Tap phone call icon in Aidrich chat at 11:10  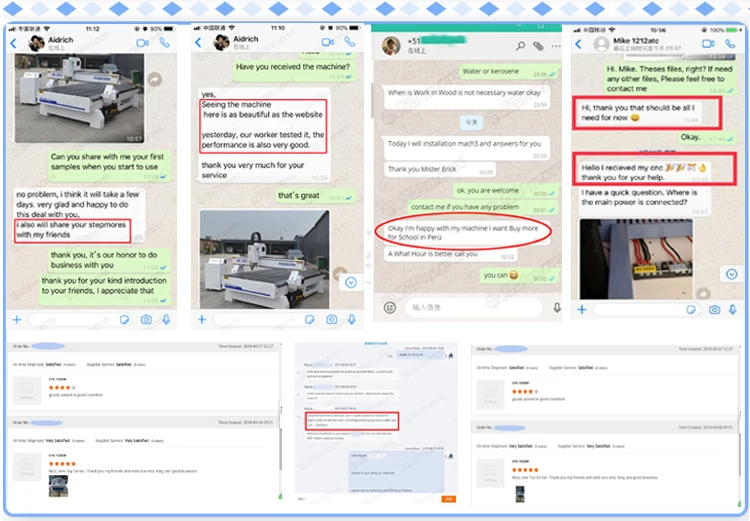[350, 42]
